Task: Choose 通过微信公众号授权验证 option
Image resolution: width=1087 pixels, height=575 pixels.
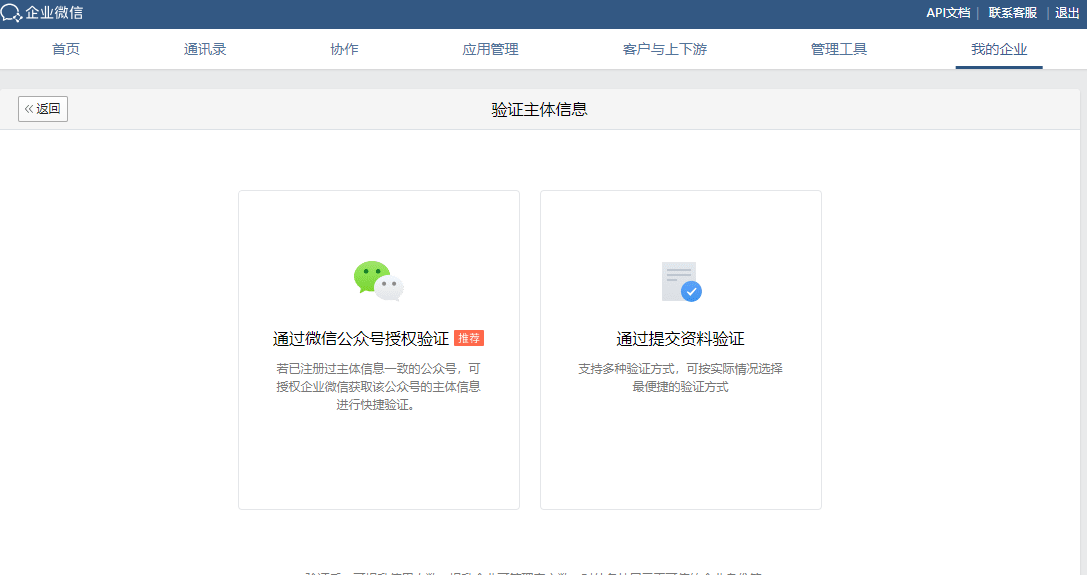Action: [x=379, y=350]
